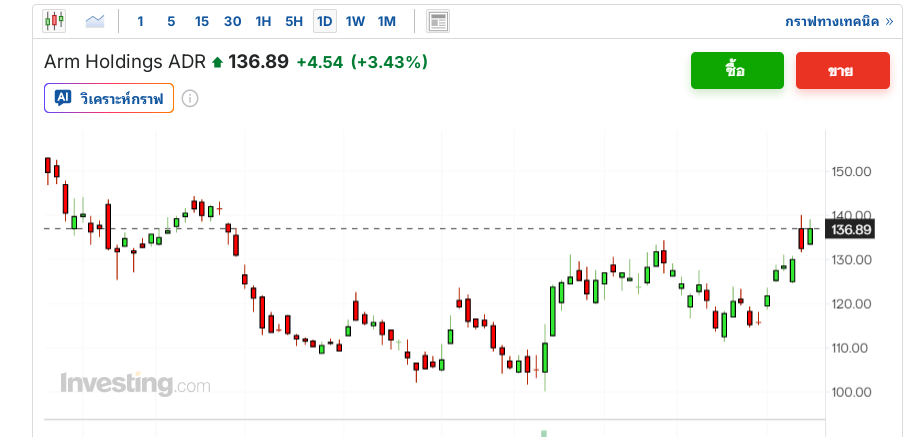The image size is (913, 437).
Task: Click the last green candlestick on the chart
Action: 810,235
